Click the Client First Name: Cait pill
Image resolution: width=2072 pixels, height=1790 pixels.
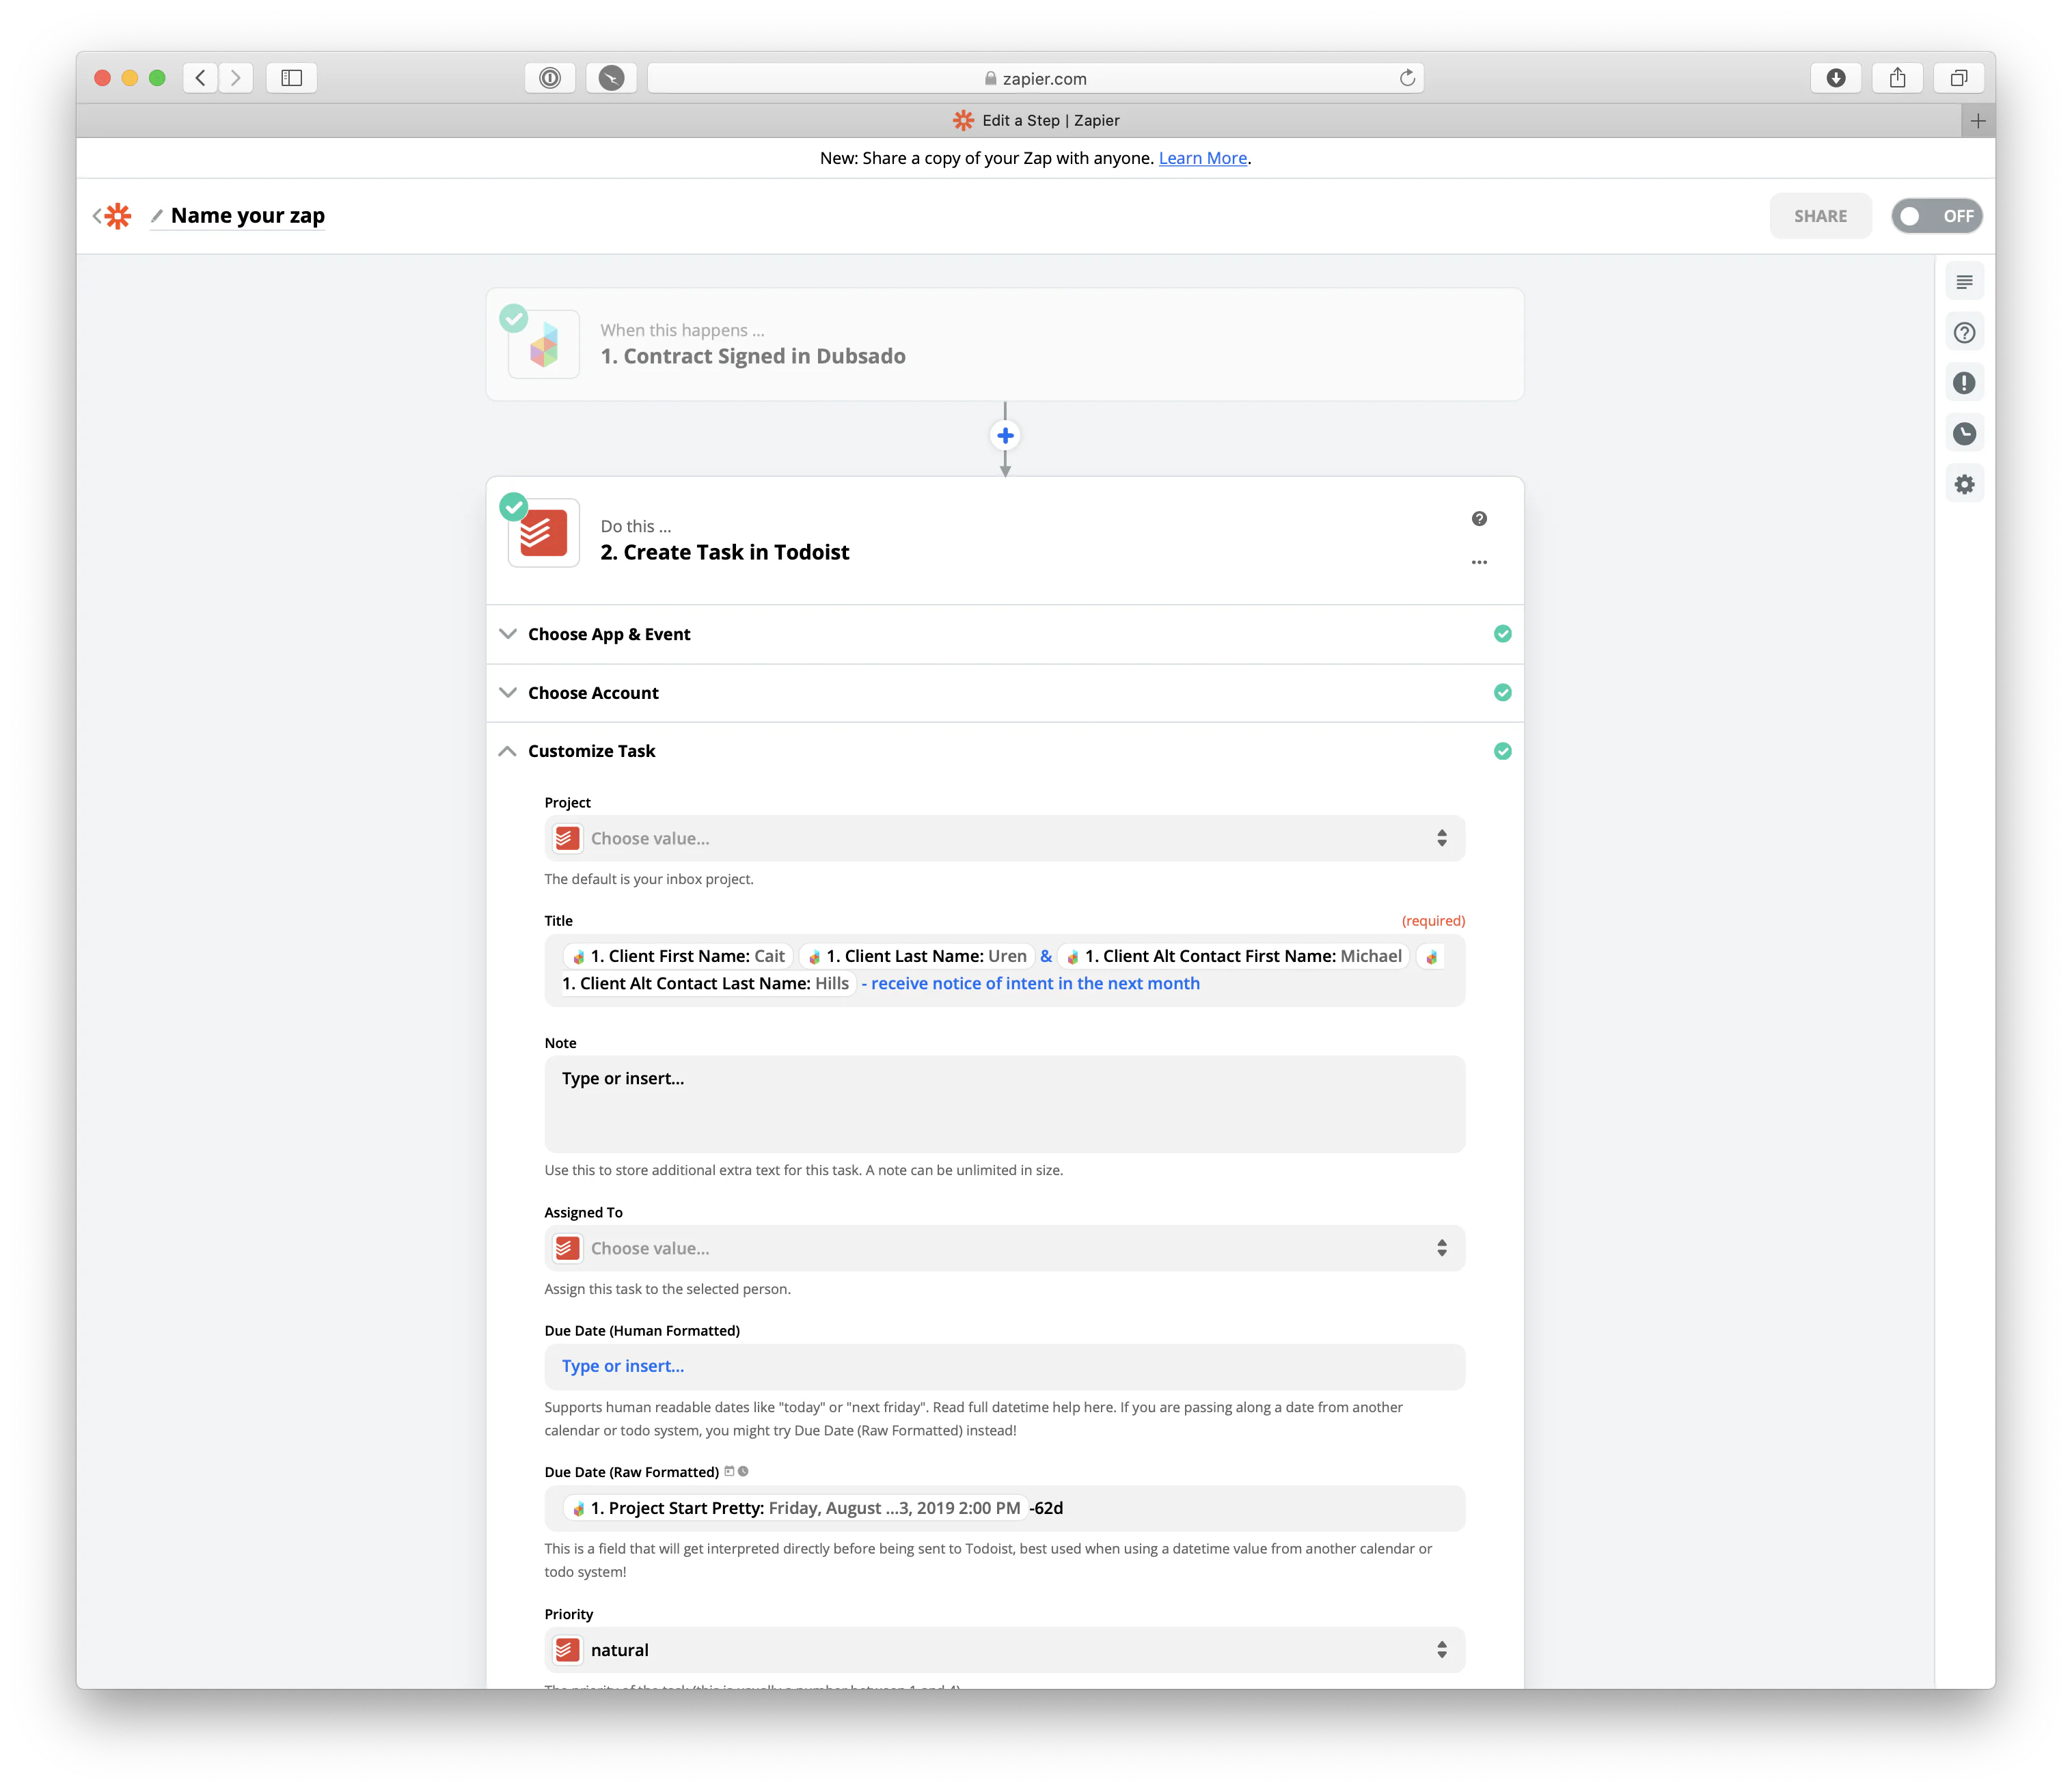(678, 957)
